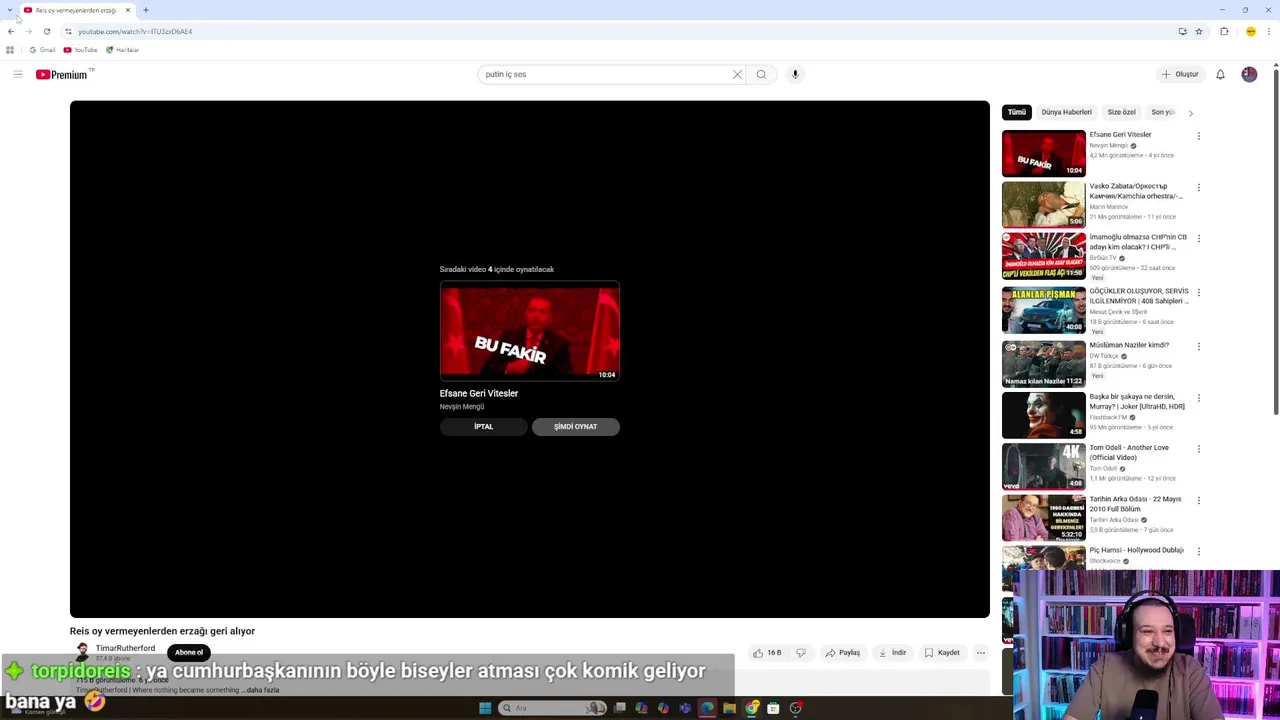Reload the page in Chrome
This screenshot has width=1280, height=720.
[47, 31]
